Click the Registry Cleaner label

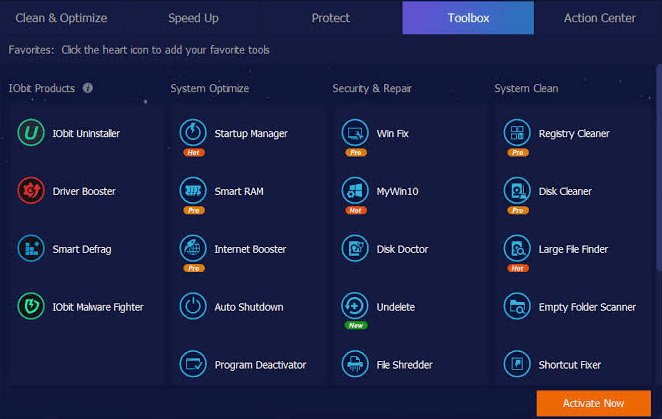pyautogui.click(x=574, y=133)
